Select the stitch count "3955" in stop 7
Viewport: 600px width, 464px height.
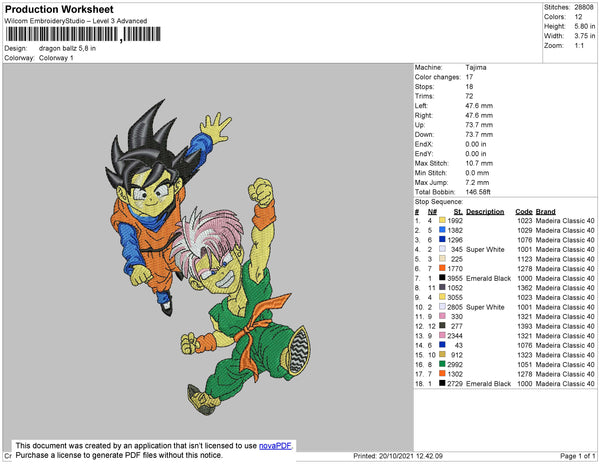[455, 278]
